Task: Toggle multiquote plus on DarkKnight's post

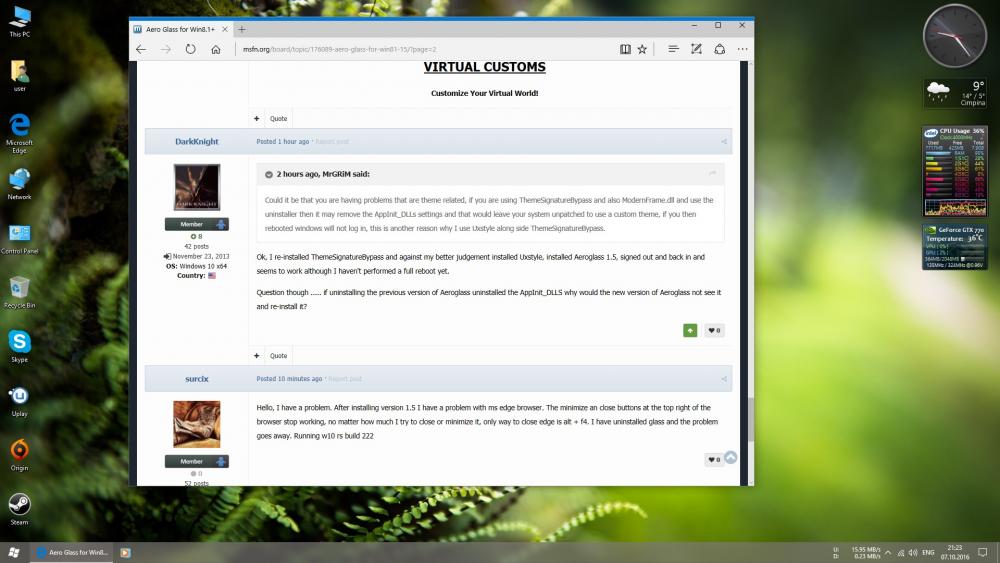Action: [x=257, y=355]
